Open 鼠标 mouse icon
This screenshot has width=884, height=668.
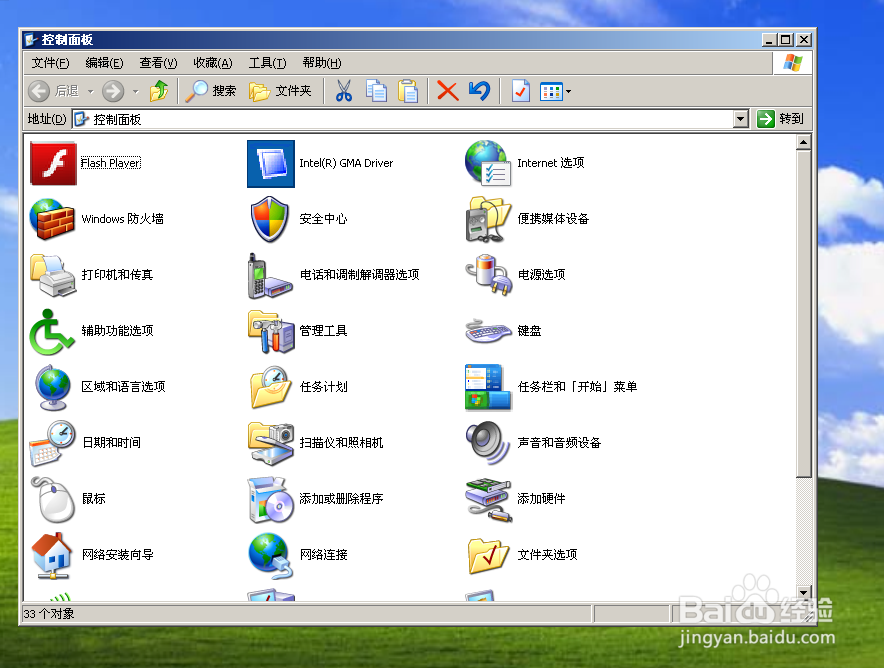click(54, 499)
